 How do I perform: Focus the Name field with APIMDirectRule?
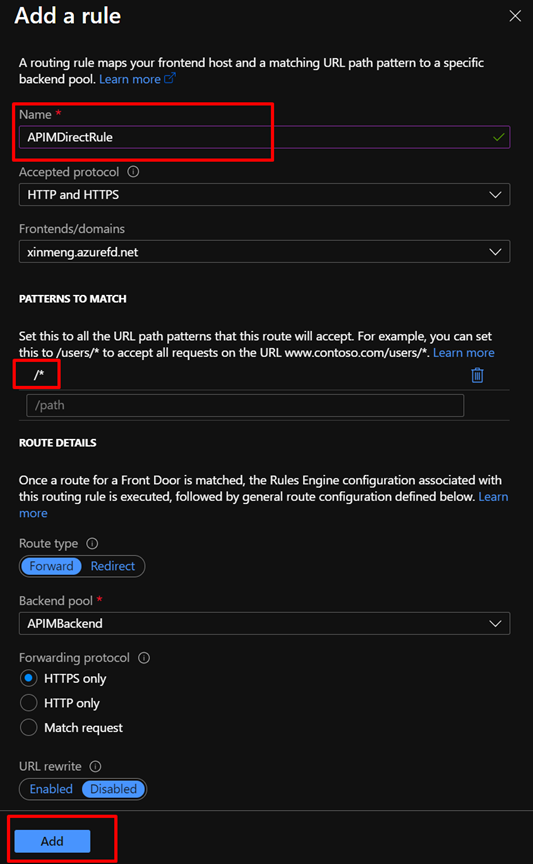265,137
